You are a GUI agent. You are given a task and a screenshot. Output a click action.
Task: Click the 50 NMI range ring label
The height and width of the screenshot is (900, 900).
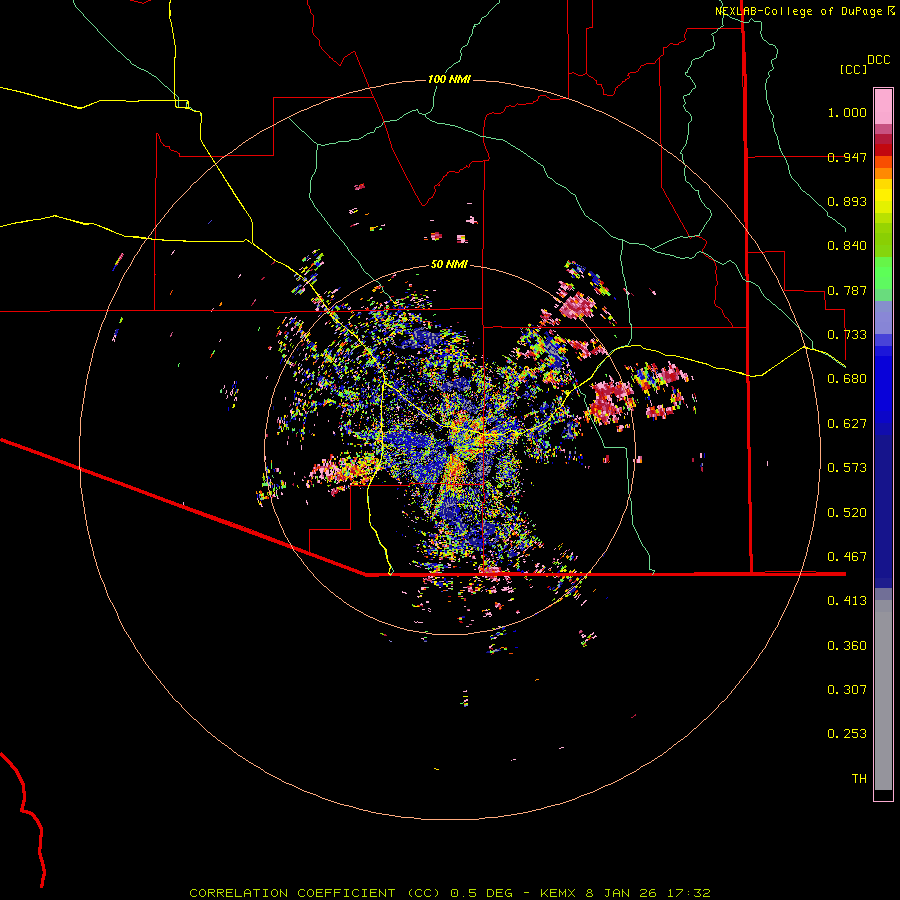[x=449, y=265]
